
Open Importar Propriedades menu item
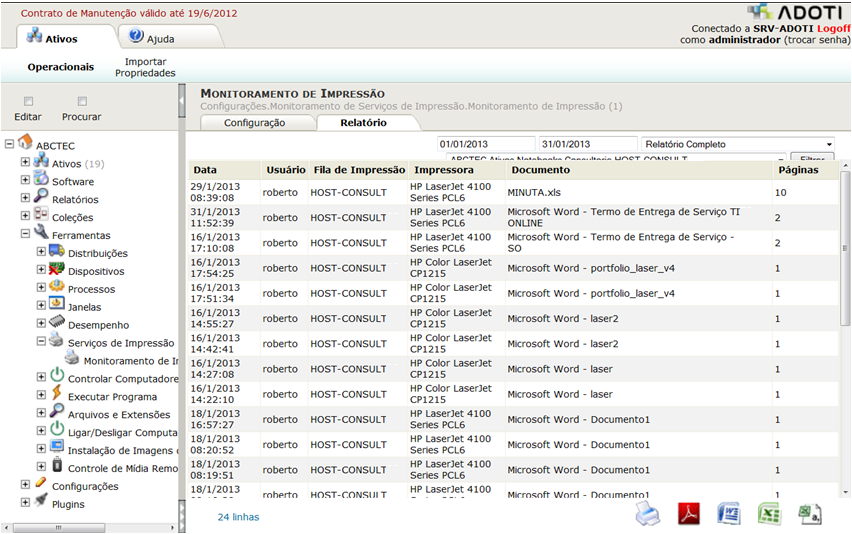[145, 67]
